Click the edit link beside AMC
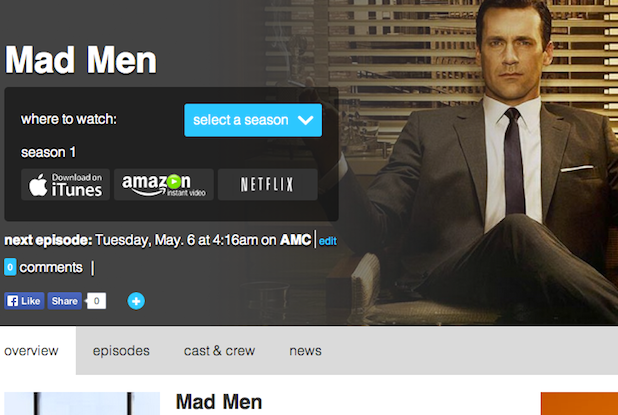Screen dimensions: 618x415 tap(328, 241)
